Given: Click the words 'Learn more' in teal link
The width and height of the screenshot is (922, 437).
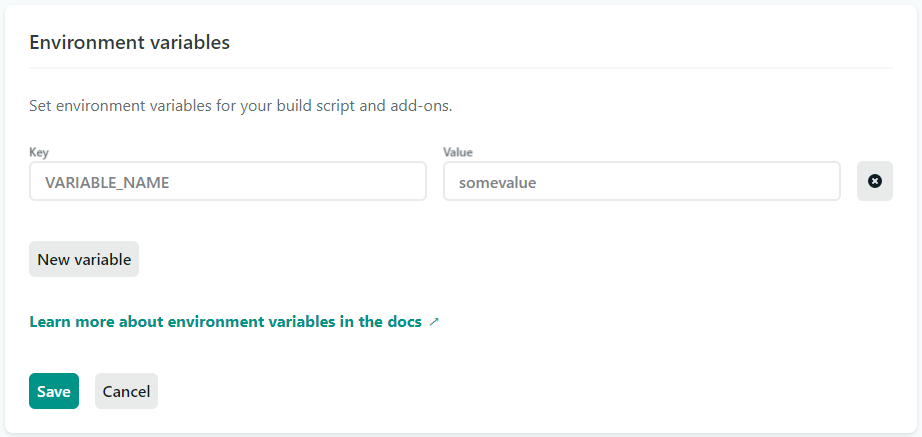Looking at the screenshot, I should click(72, 322).
